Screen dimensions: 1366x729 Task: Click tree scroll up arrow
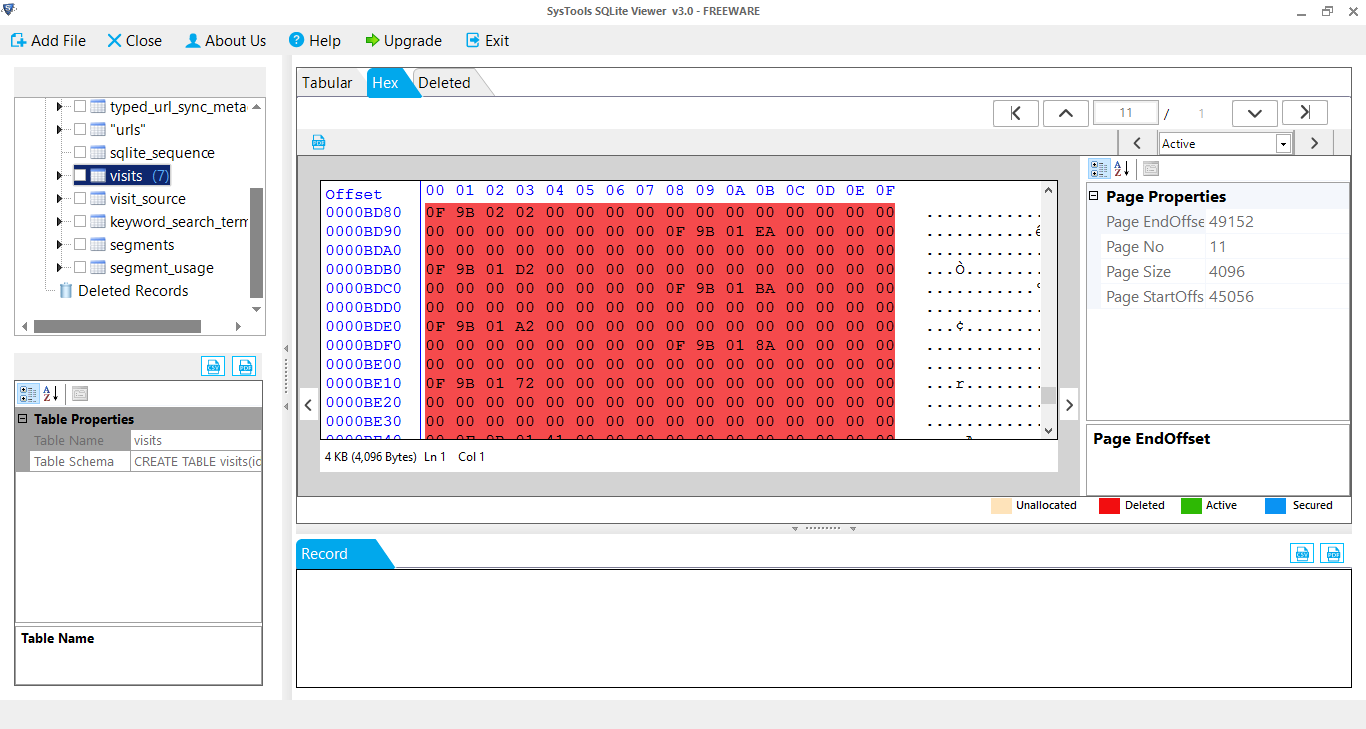coord(257,107)
